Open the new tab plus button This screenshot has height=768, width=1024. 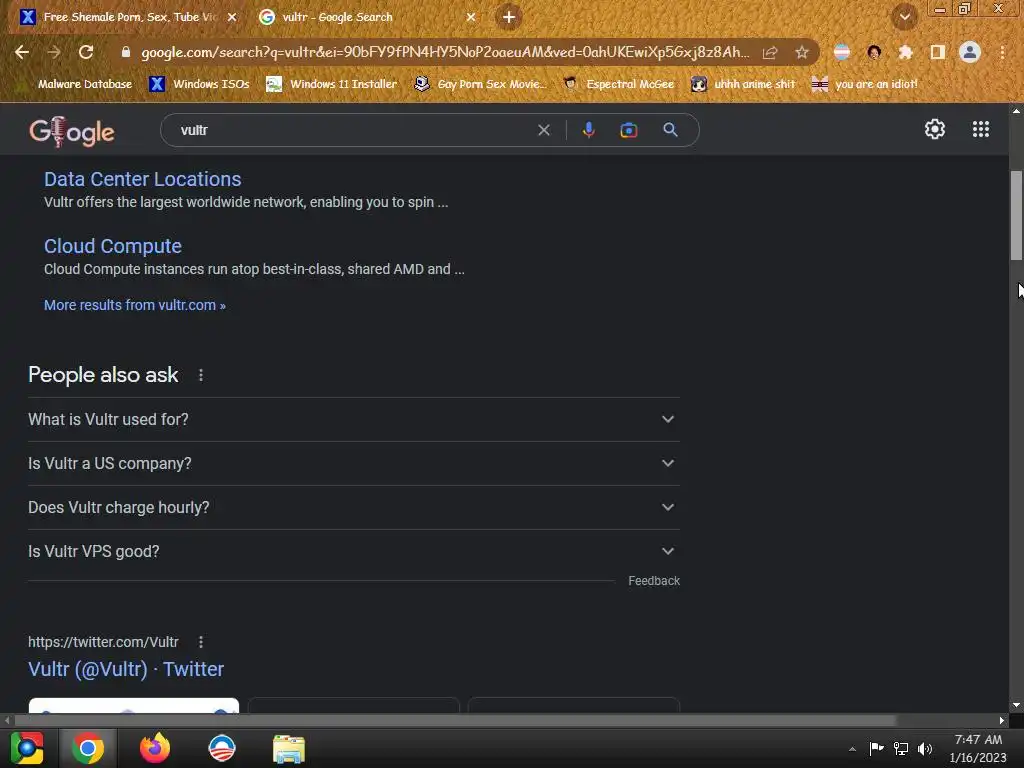pos(509,17)
